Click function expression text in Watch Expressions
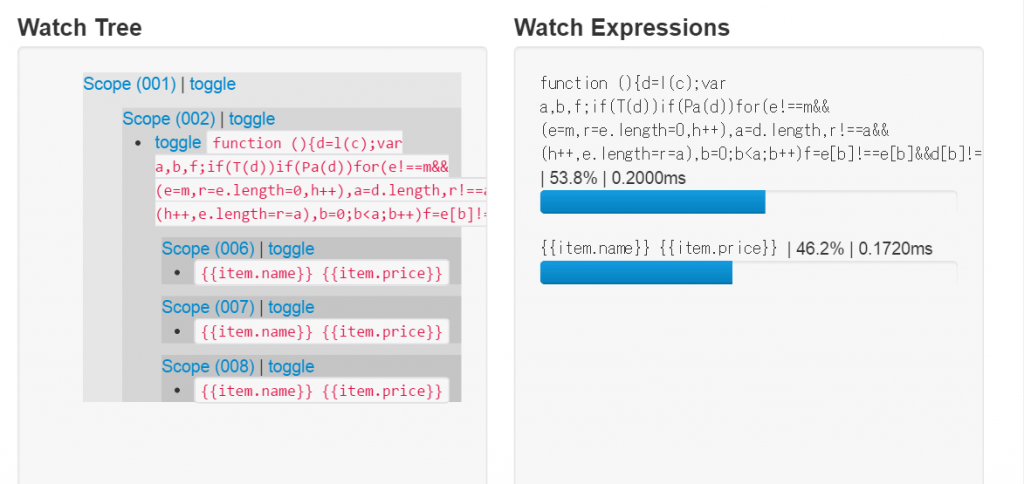 coord(740,118)
